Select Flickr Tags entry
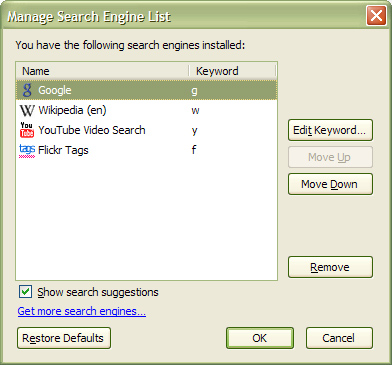The image size is (392, 365). [63, 150]
